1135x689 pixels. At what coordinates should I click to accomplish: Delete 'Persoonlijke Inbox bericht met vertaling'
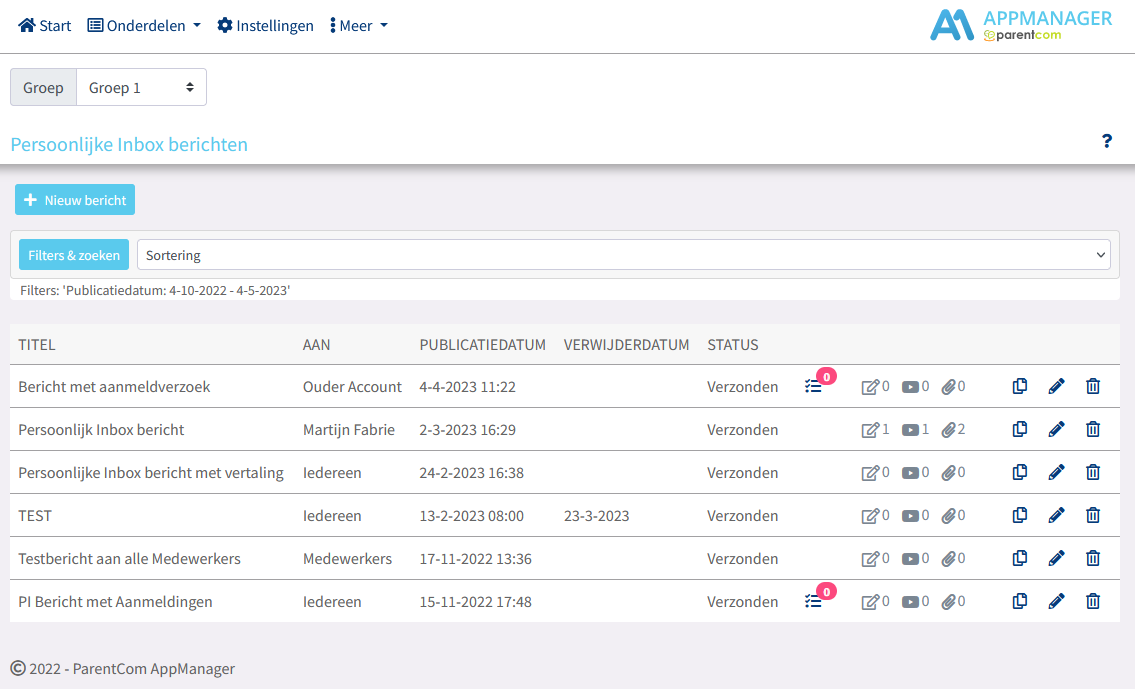[x=1093, y=473]
